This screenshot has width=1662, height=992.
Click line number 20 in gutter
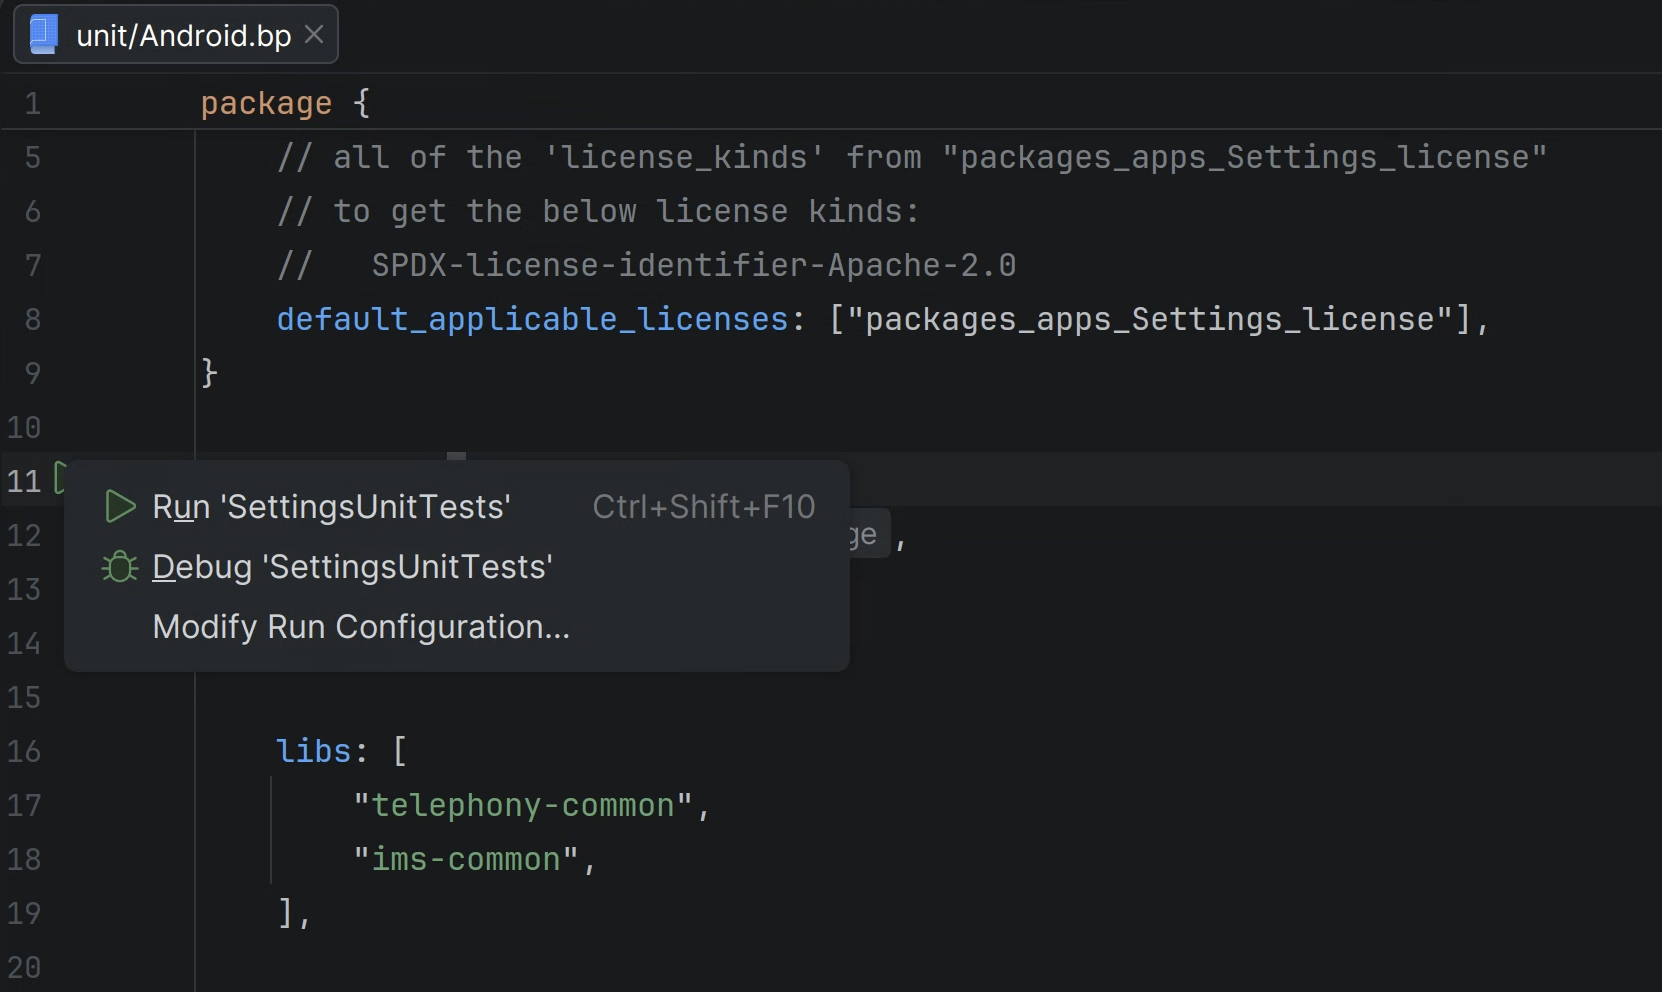click(x=24, y=967)
